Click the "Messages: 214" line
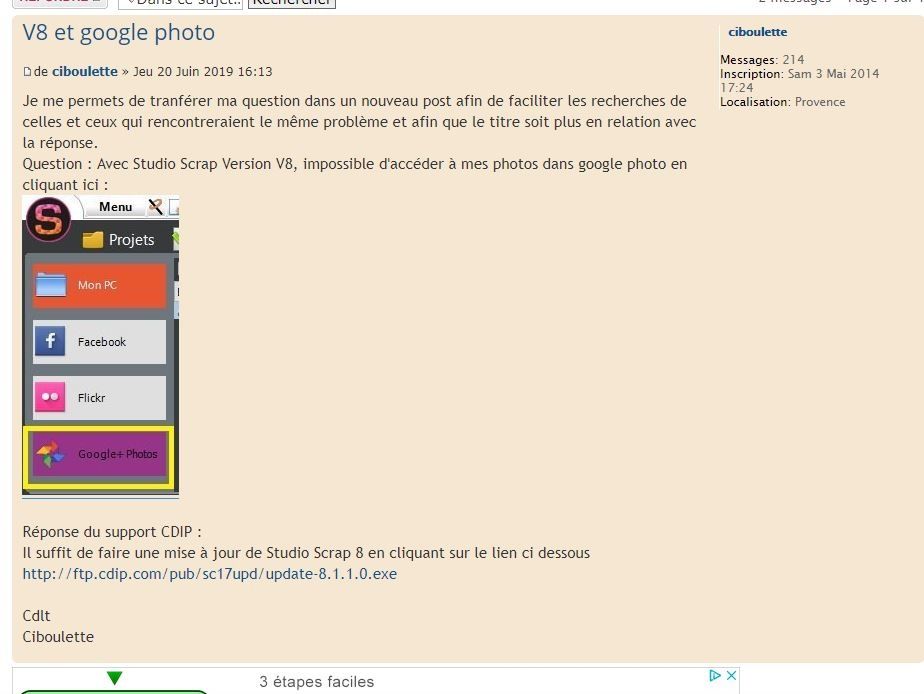 (762, 60)
